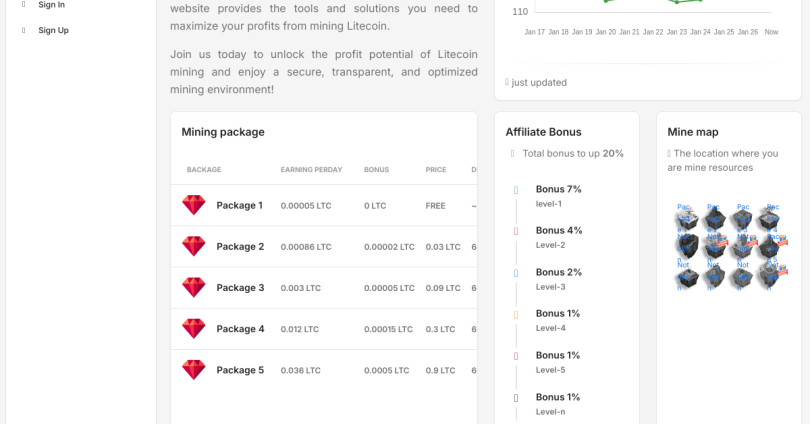Viewport: 810px width, 424px height.
Task: Open the Sign Up menu item
Action: pos(53,30)
